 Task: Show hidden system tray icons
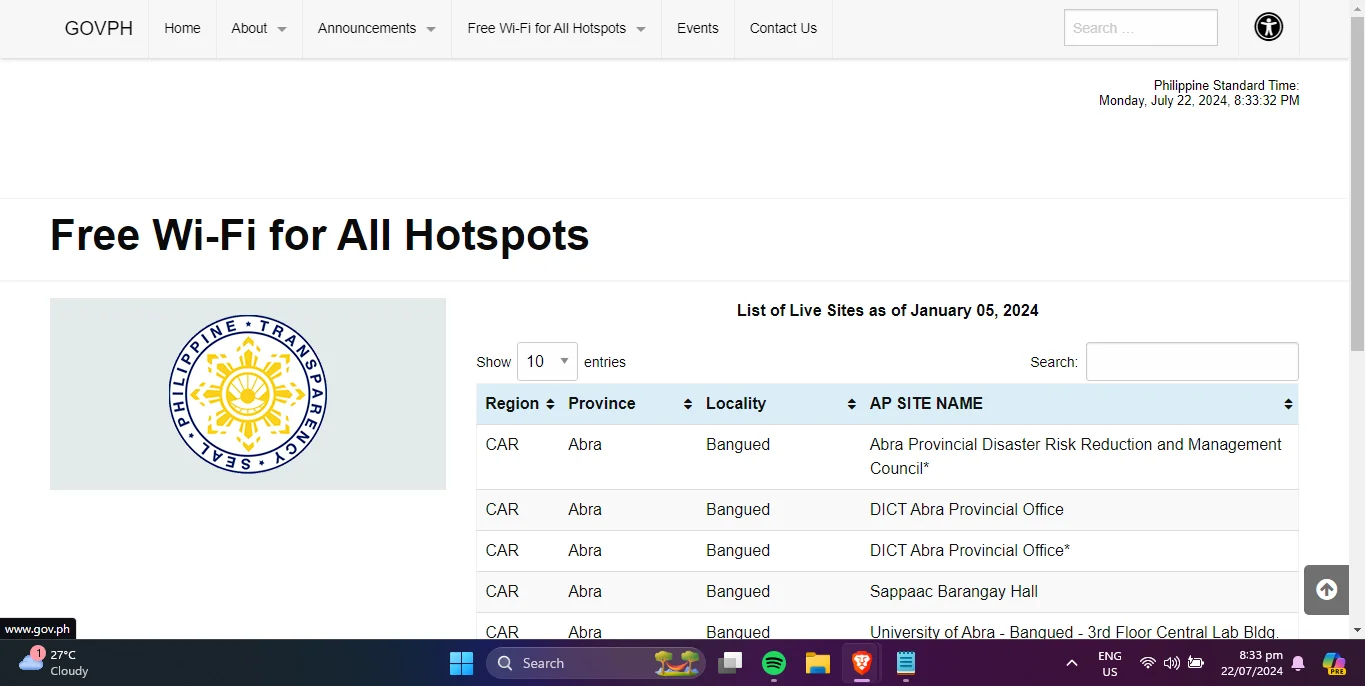coord(1072,663)
